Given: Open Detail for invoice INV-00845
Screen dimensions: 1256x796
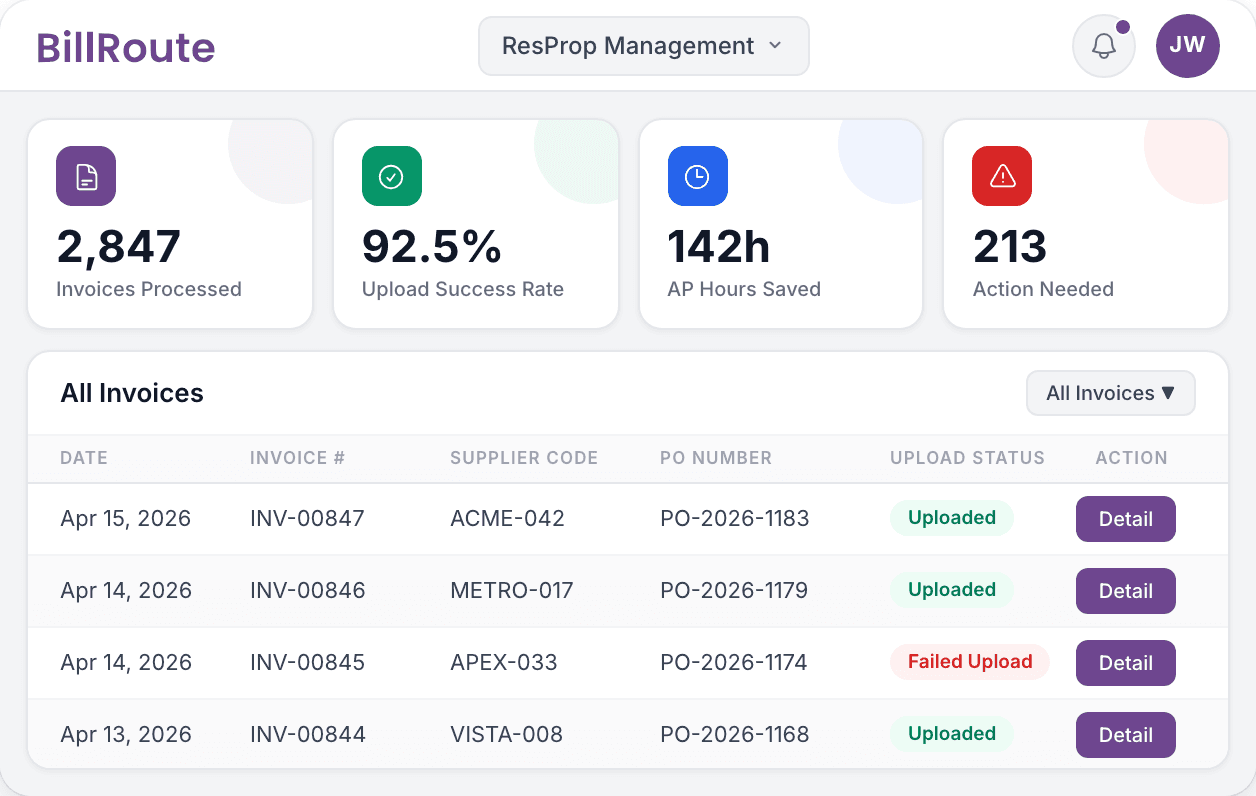Looking at the screenshot, I should coord(1125,663).
